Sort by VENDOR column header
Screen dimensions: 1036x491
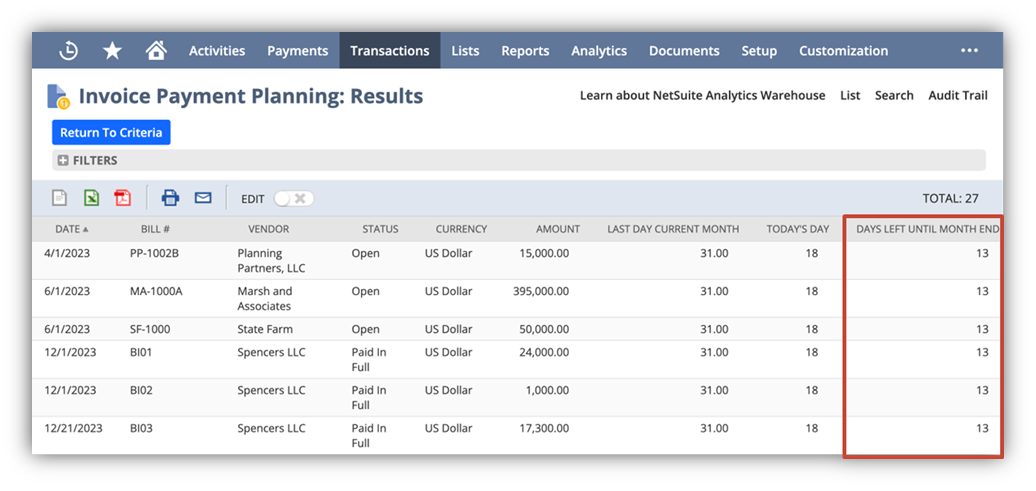click(x=268, y=229)
